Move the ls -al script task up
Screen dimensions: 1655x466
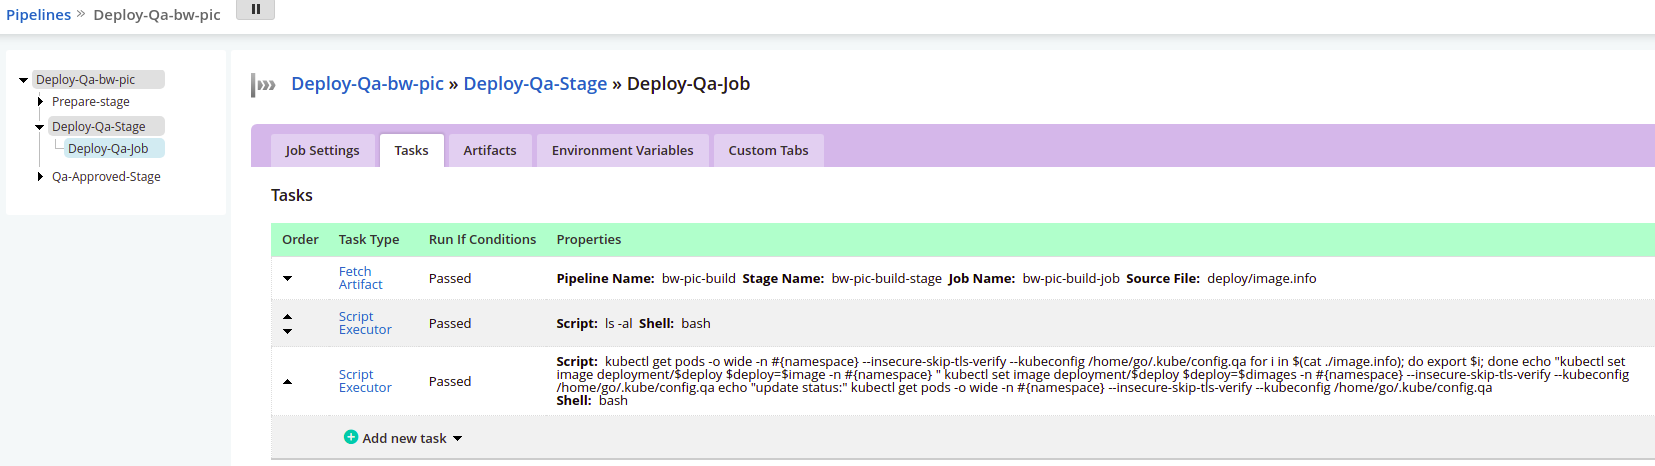pos(288,317)
